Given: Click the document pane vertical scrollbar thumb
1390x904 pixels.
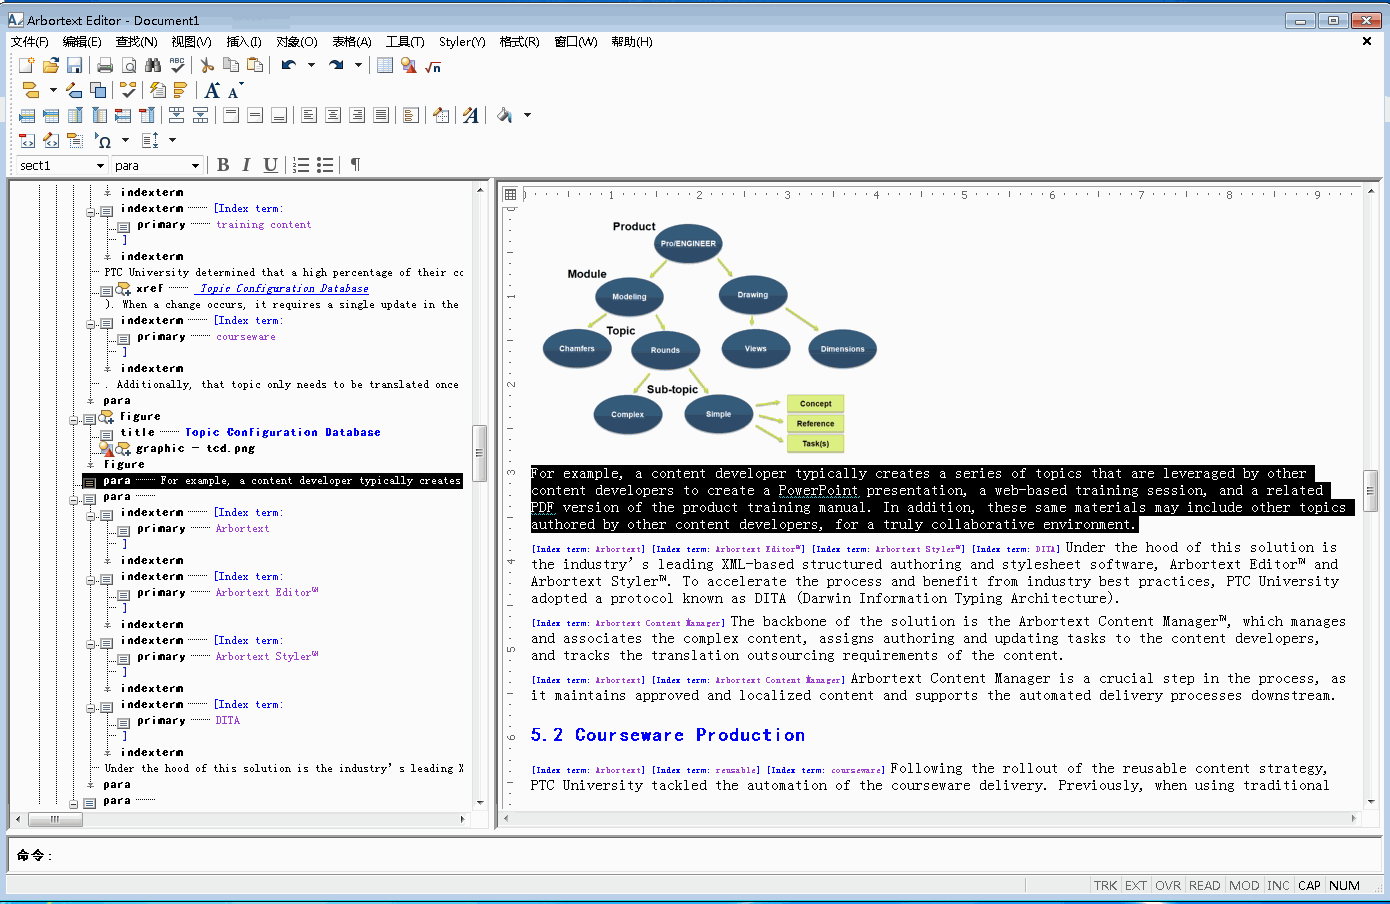Looking at the screenshot, I should pyautogui.click(x=1371, y=491).
